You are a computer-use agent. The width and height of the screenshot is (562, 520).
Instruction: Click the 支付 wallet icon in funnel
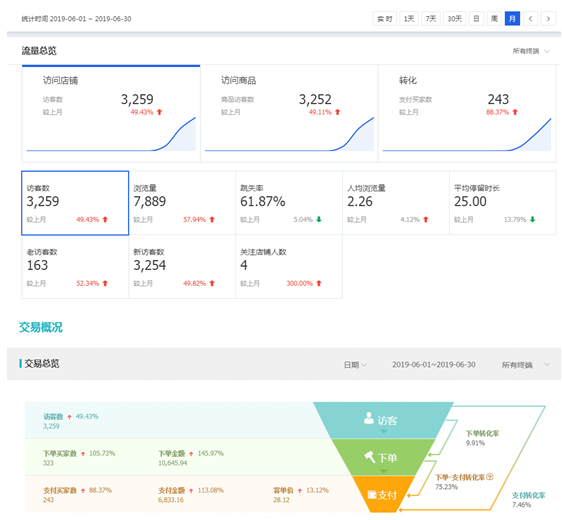(x=372, y=495)
